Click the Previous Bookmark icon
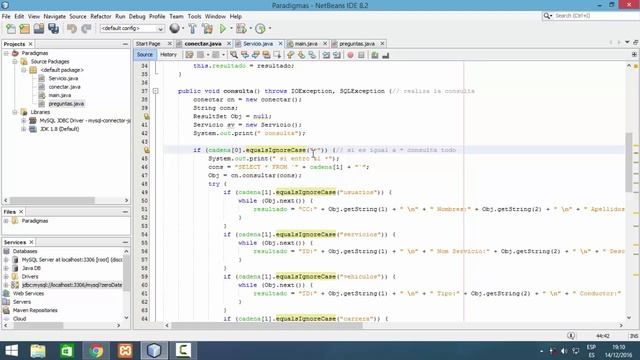640x360 pixels. tap(290, 55)
